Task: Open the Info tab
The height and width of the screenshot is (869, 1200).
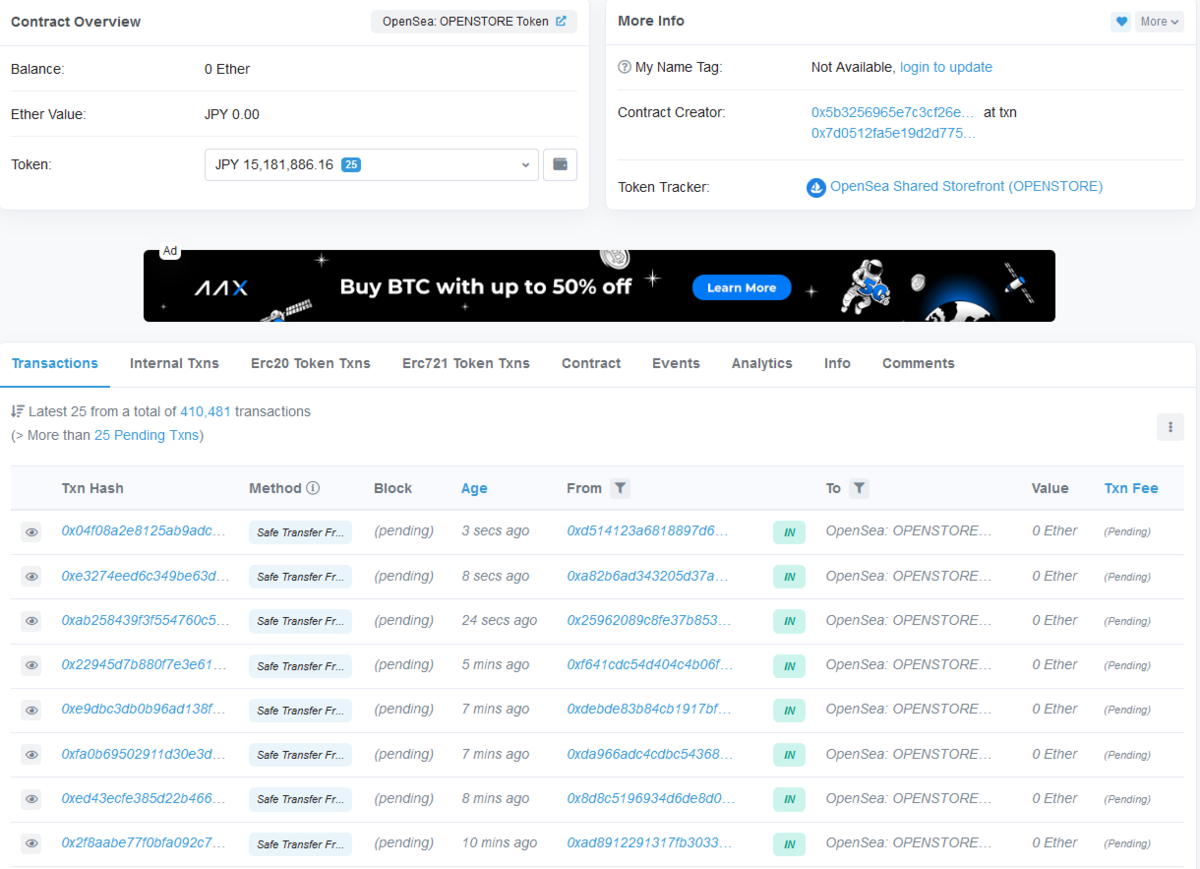Action: tap(837, 363)
